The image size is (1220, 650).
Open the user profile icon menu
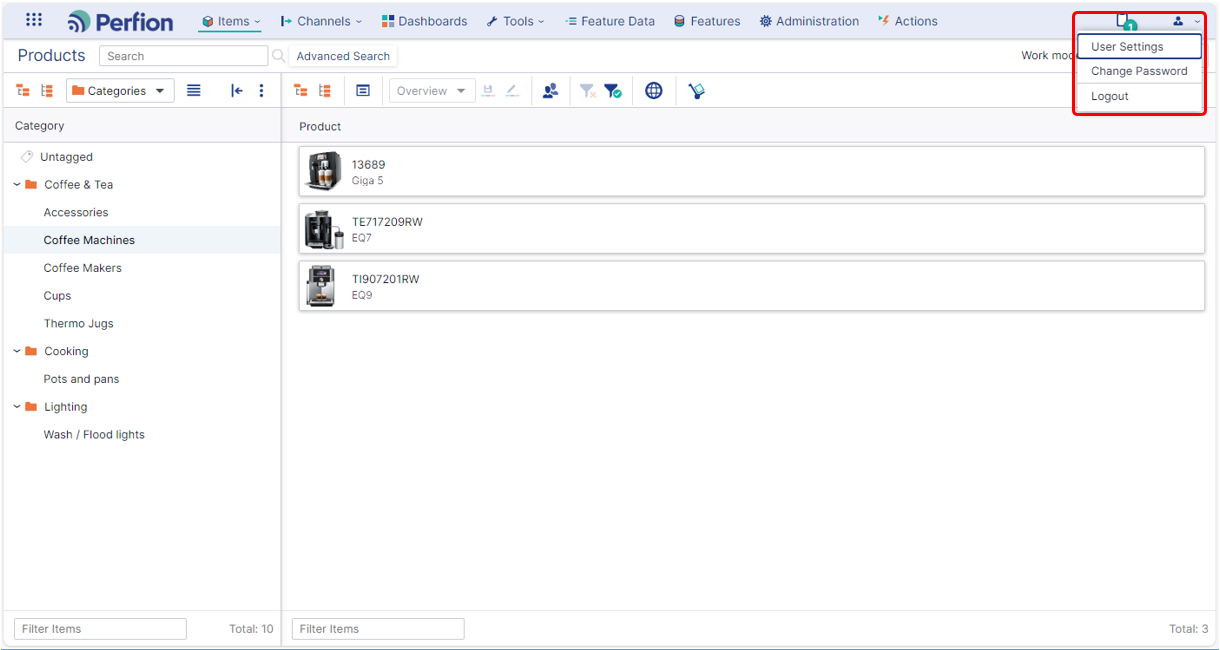pos(1178,21)
